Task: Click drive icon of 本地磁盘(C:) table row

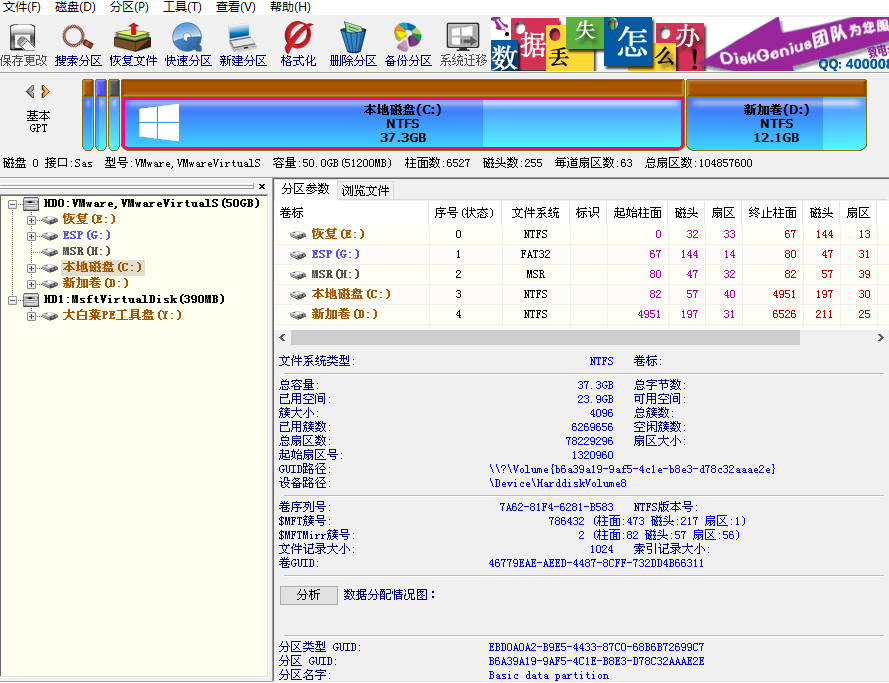Action: [x=298, y=294]
